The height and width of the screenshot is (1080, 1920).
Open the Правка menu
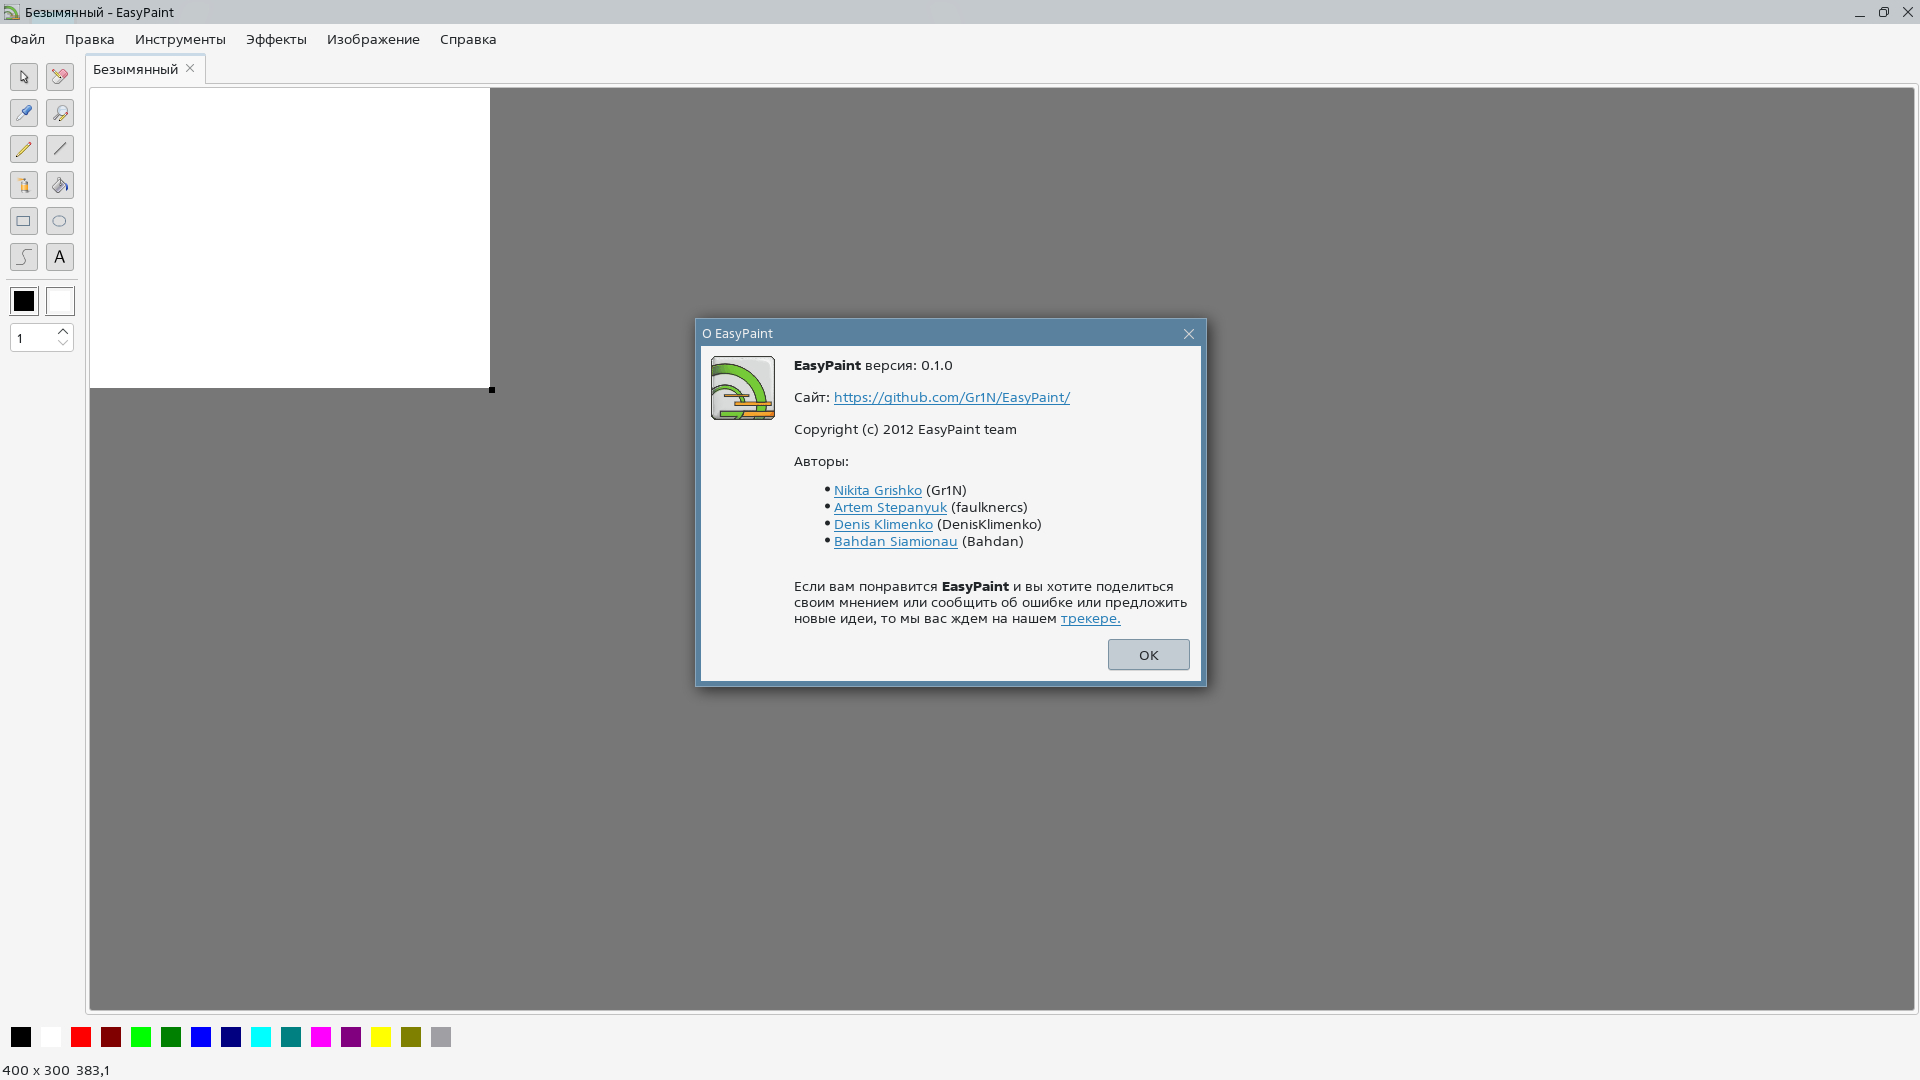(90, 39)
